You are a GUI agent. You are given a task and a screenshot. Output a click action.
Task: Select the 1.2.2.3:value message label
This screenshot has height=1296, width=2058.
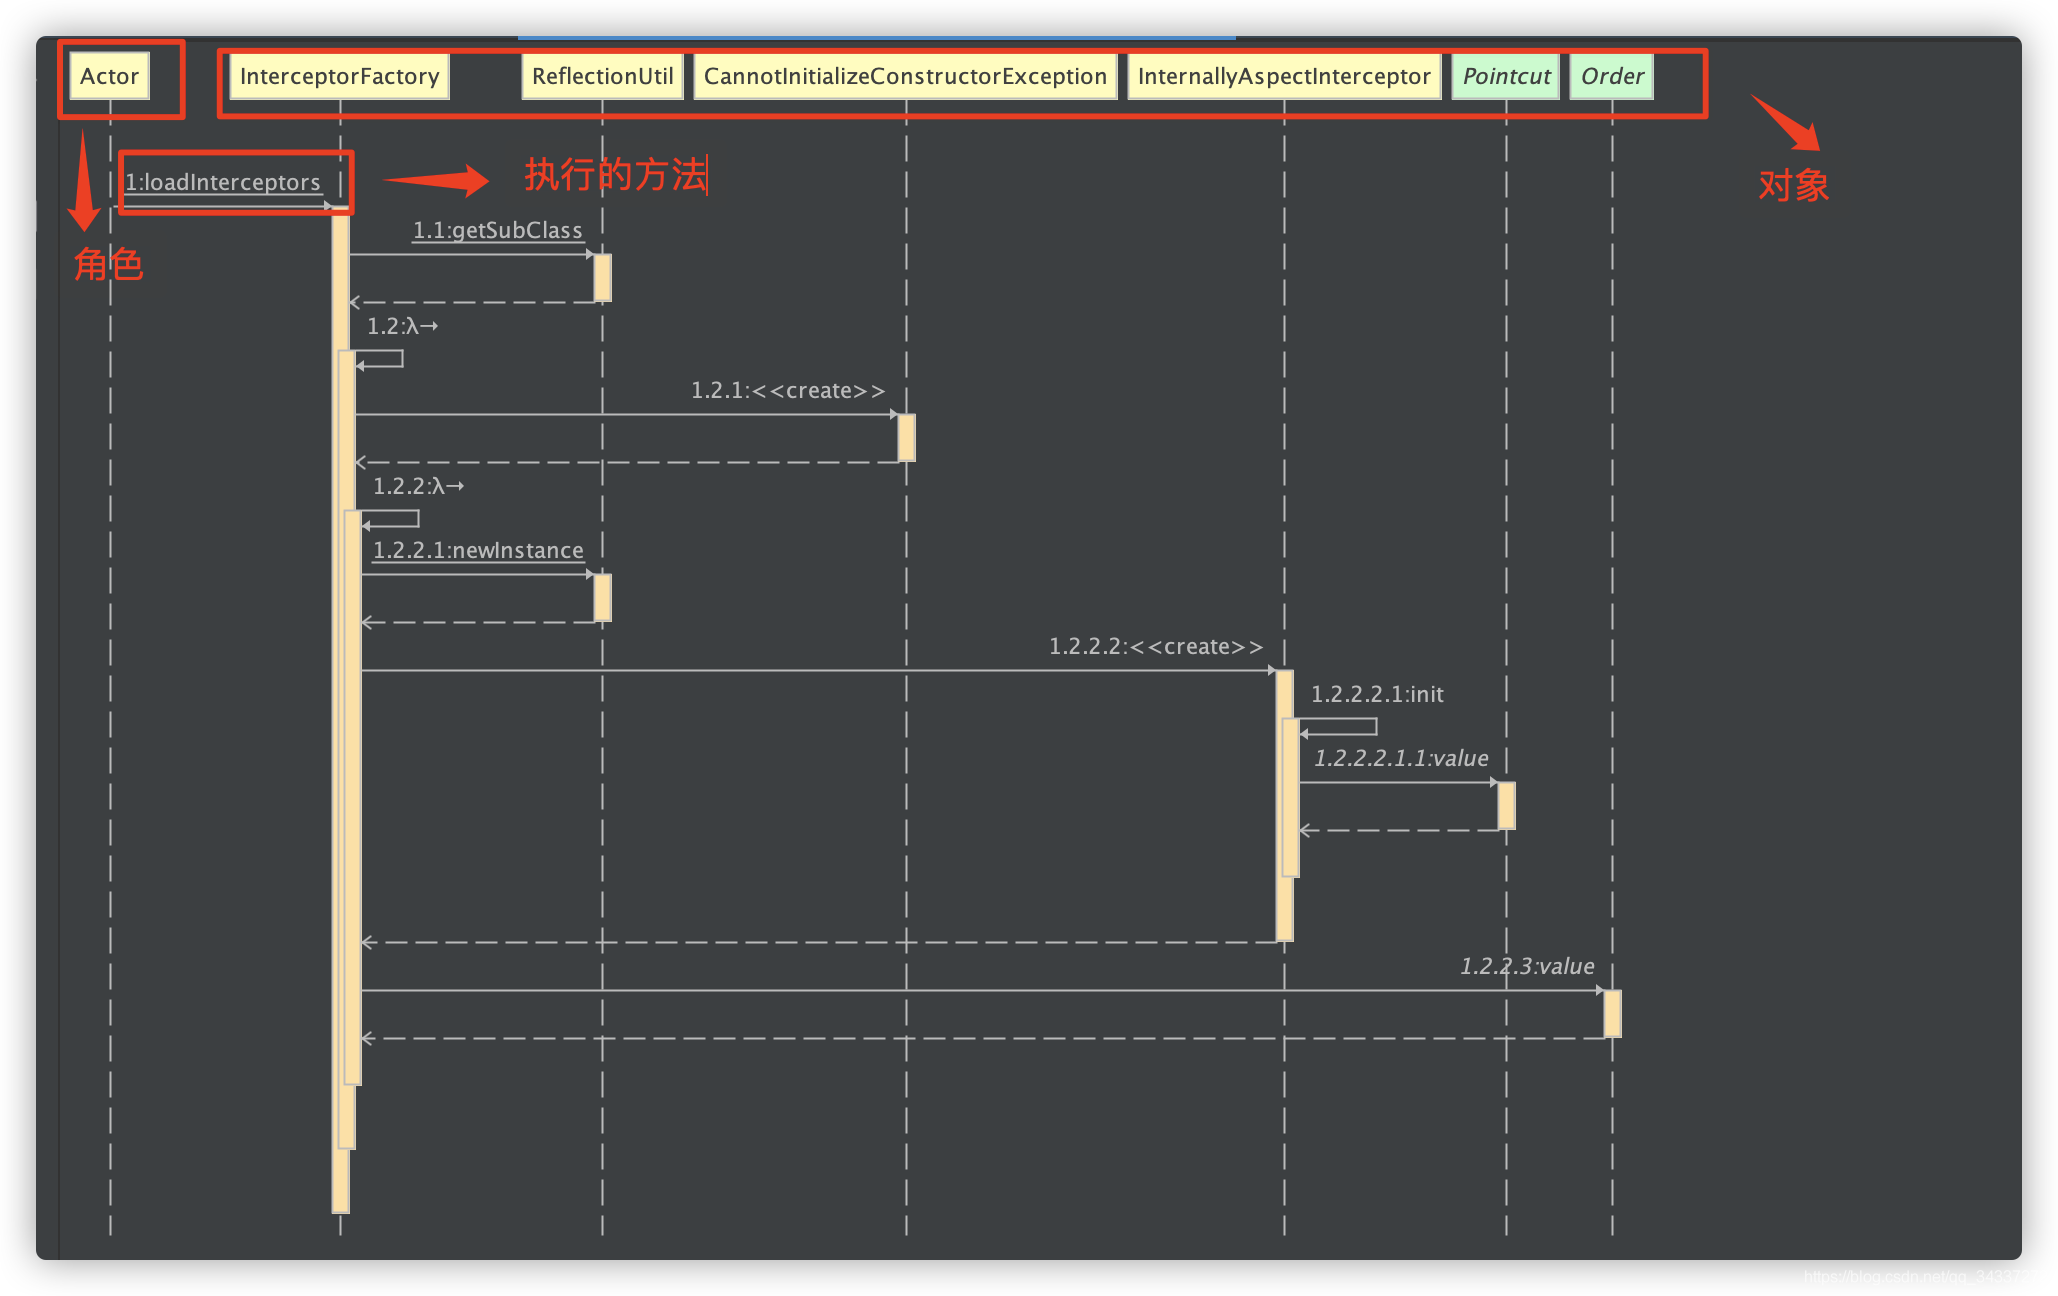[x=1526, y=966]
